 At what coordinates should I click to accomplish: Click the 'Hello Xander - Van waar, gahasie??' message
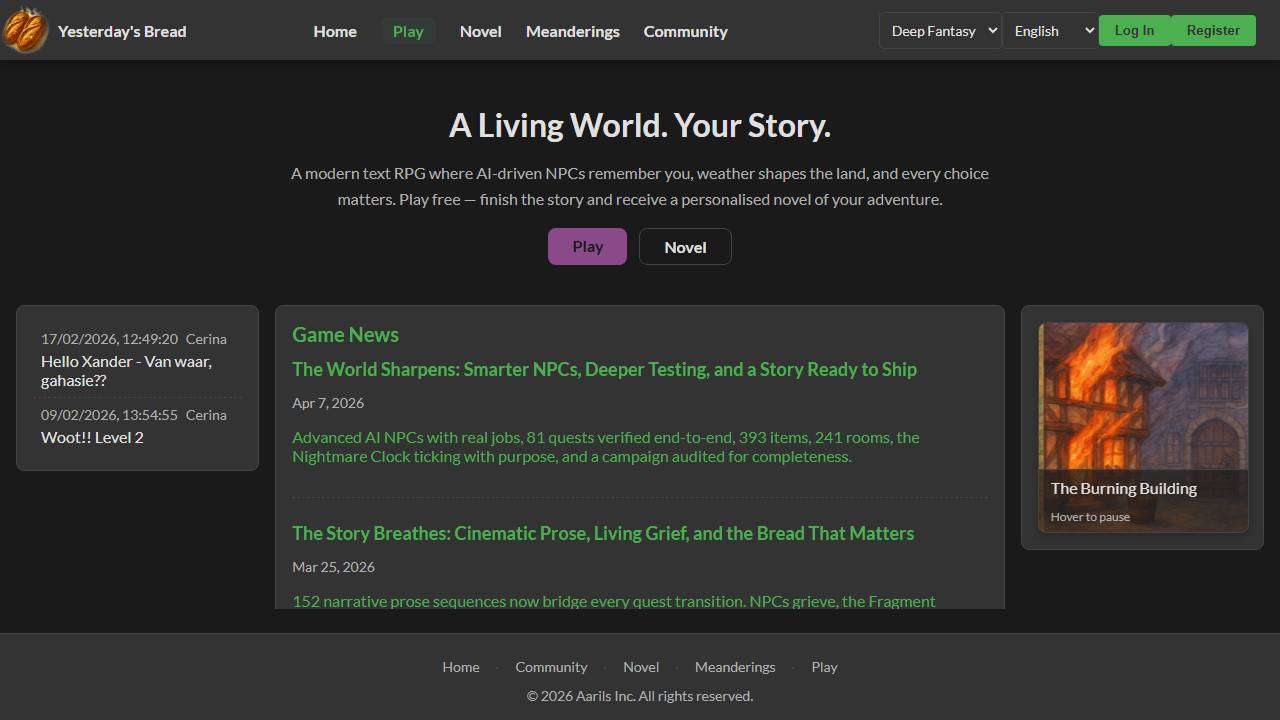(126, 371)
